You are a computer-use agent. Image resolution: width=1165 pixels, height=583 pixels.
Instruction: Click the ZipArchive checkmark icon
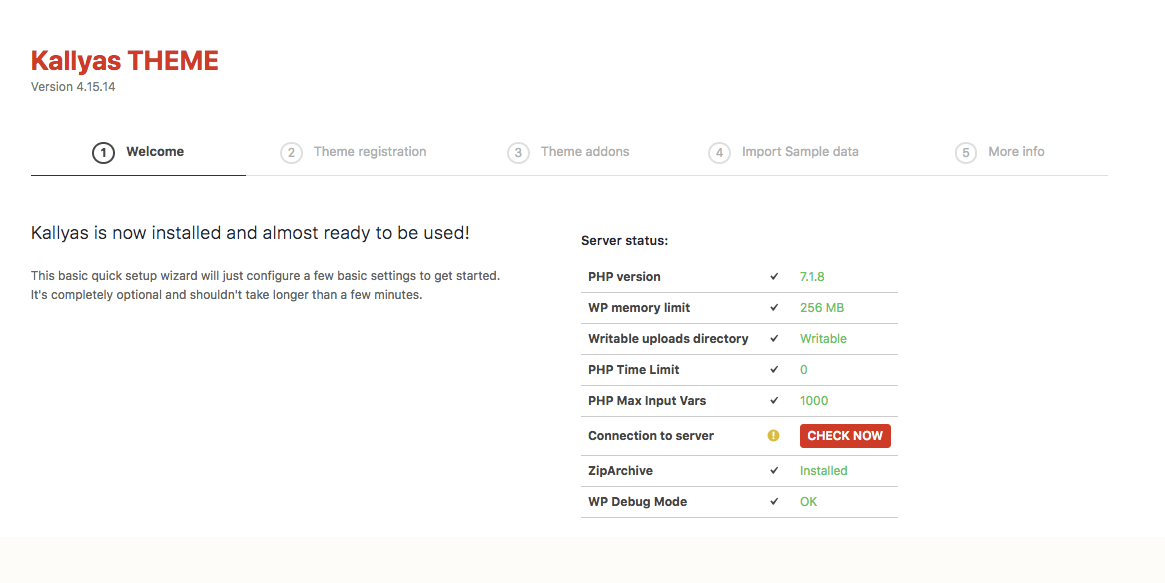[774, 471]
